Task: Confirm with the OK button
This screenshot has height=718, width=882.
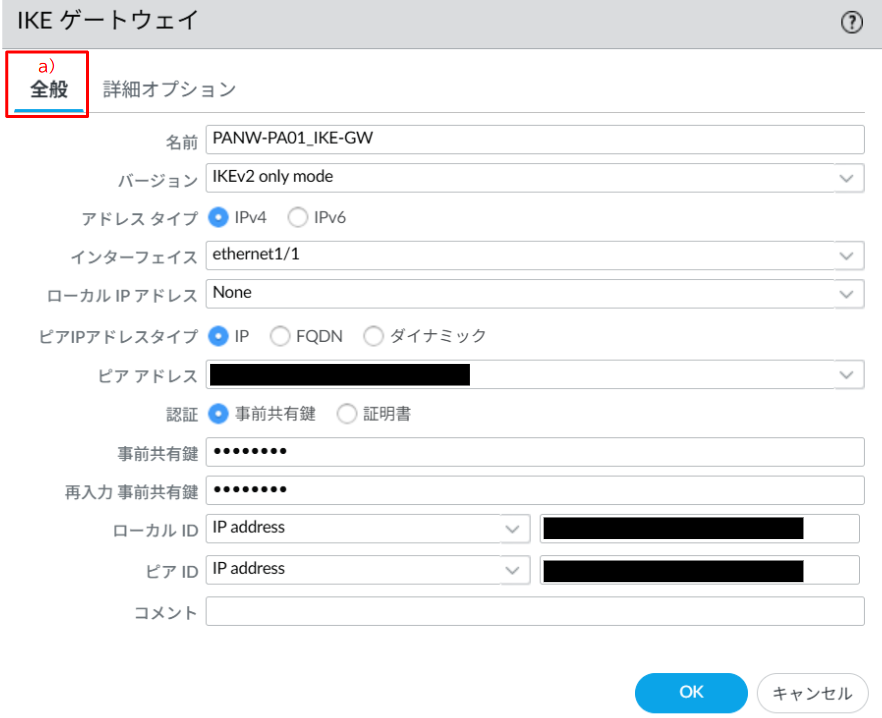Action: pos(691,693)
